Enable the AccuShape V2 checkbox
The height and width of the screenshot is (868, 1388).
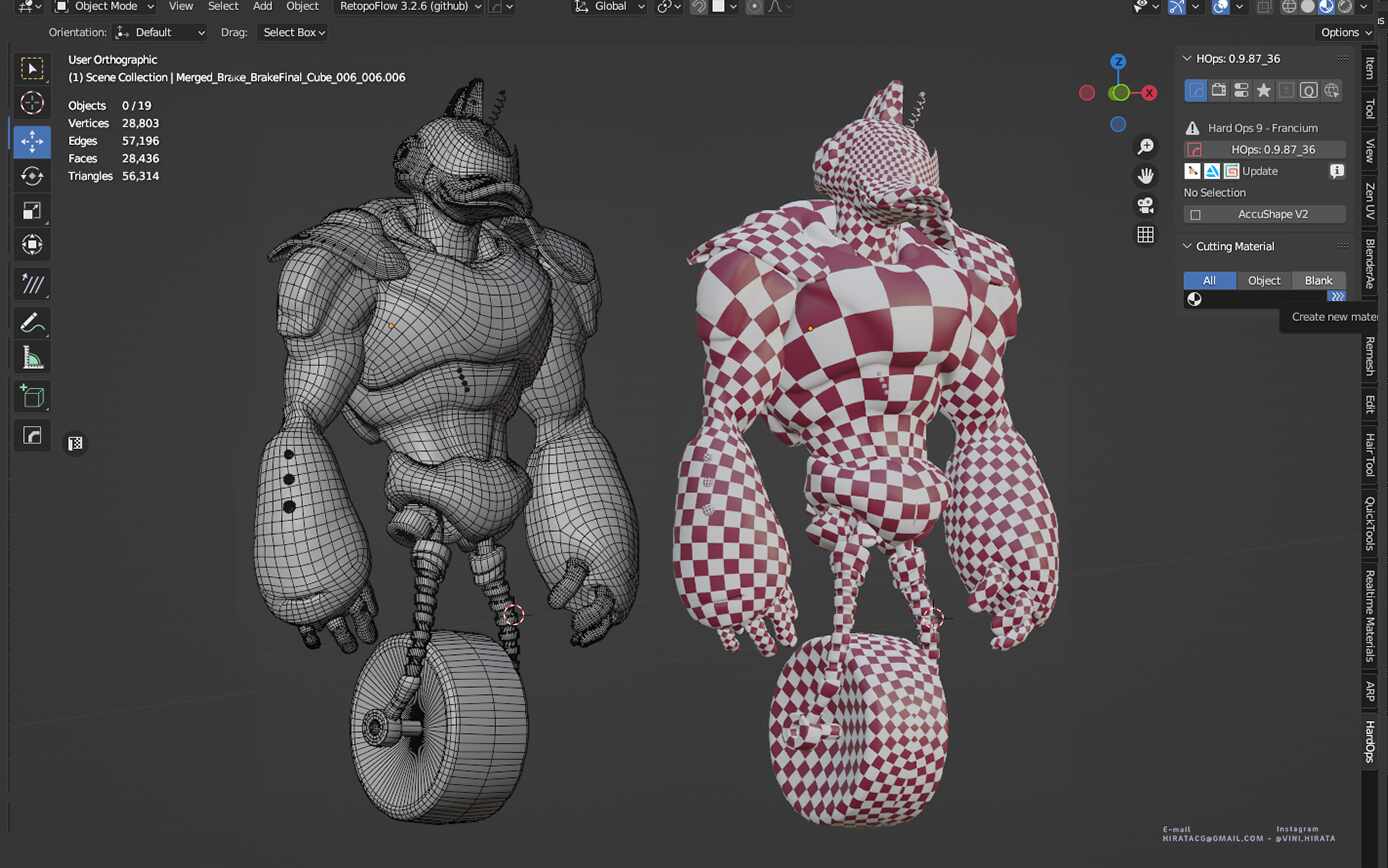(1195, 215)
